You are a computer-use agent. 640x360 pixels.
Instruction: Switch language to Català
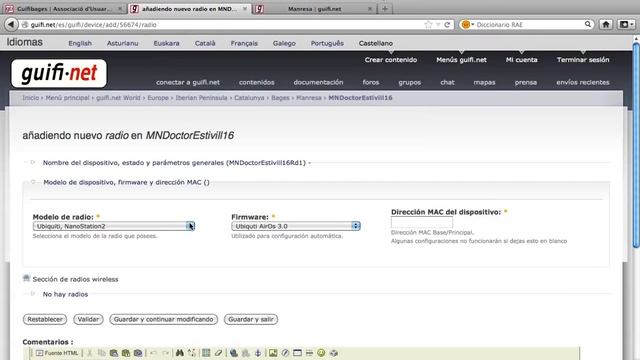click(x=205, y=43)
